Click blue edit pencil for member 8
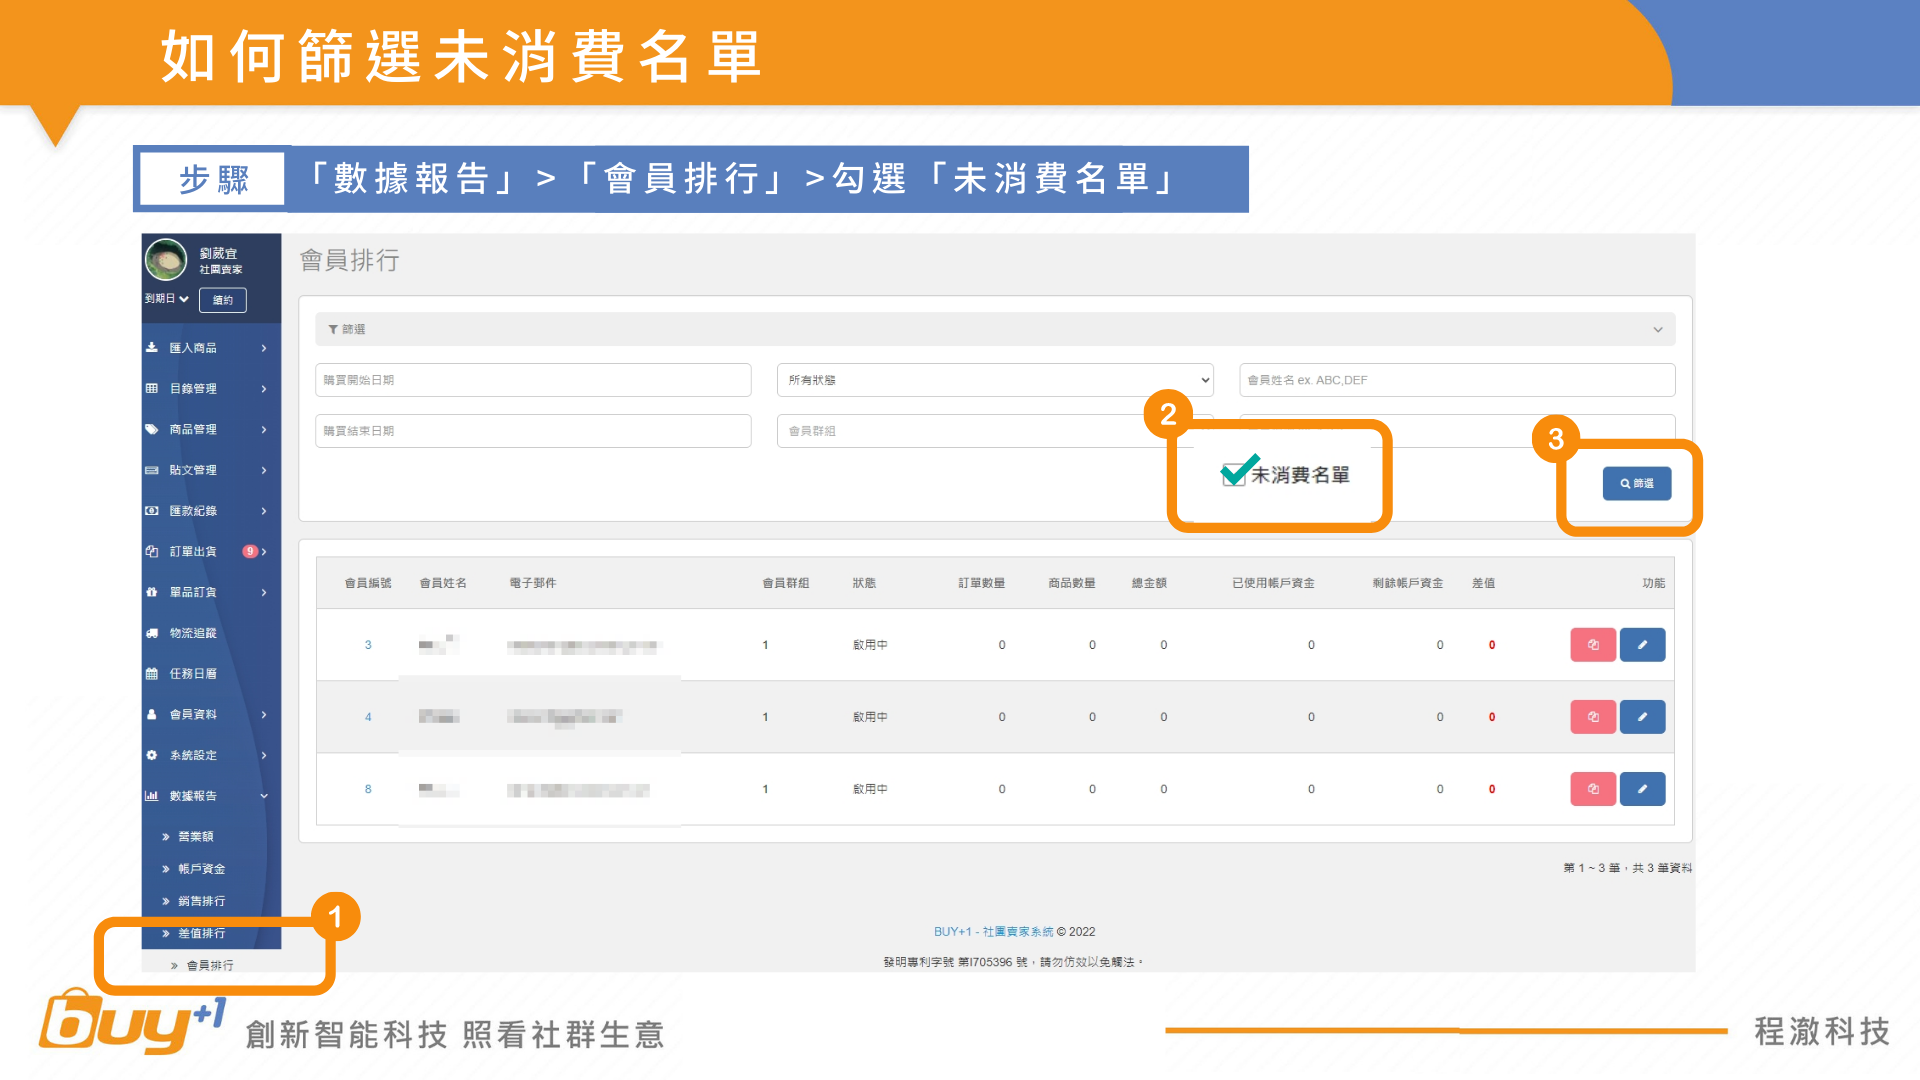This screenshot has height=1080, width=1920. [1642, 789]
